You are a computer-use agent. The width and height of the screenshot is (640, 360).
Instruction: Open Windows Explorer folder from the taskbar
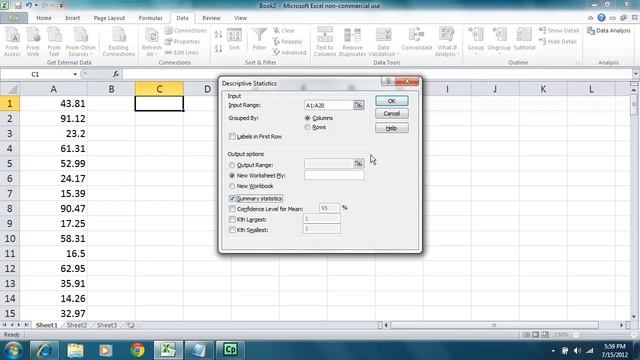point(76,350)
